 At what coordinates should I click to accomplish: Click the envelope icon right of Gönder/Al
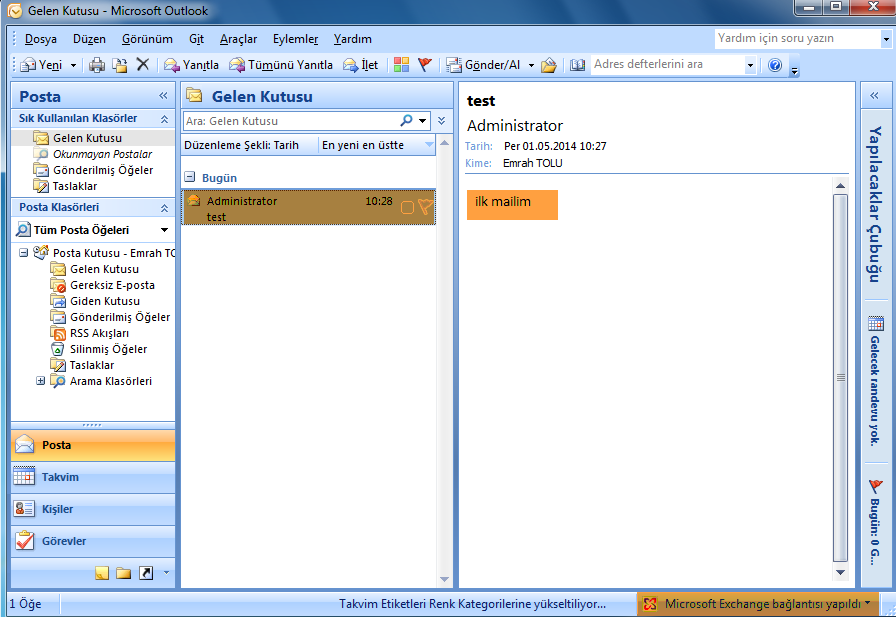[x=549, y=65]
